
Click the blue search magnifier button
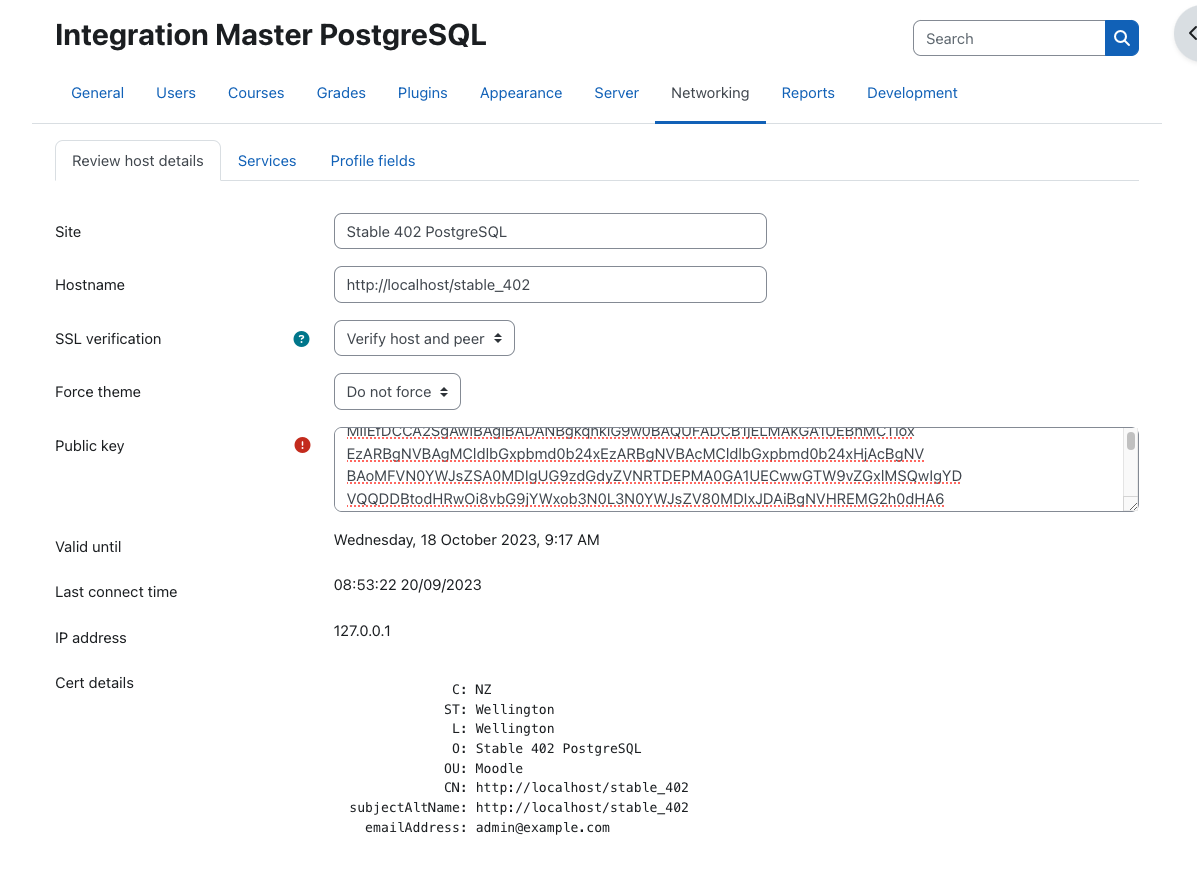click(1121, 38)
